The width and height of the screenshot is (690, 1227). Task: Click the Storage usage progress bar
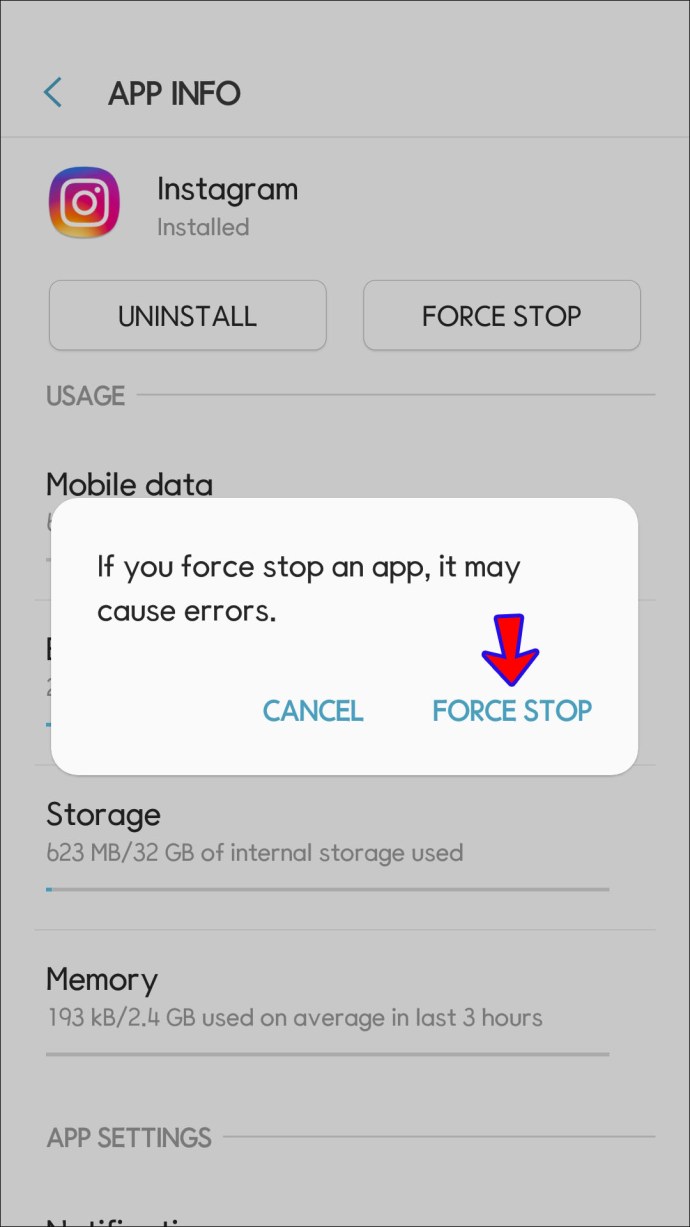coord(327,888)
